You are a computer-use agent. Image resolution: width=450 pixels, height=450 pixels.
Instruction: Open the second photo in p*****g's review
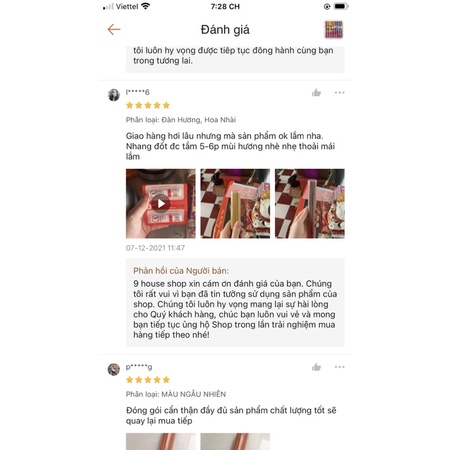[235, 441]
